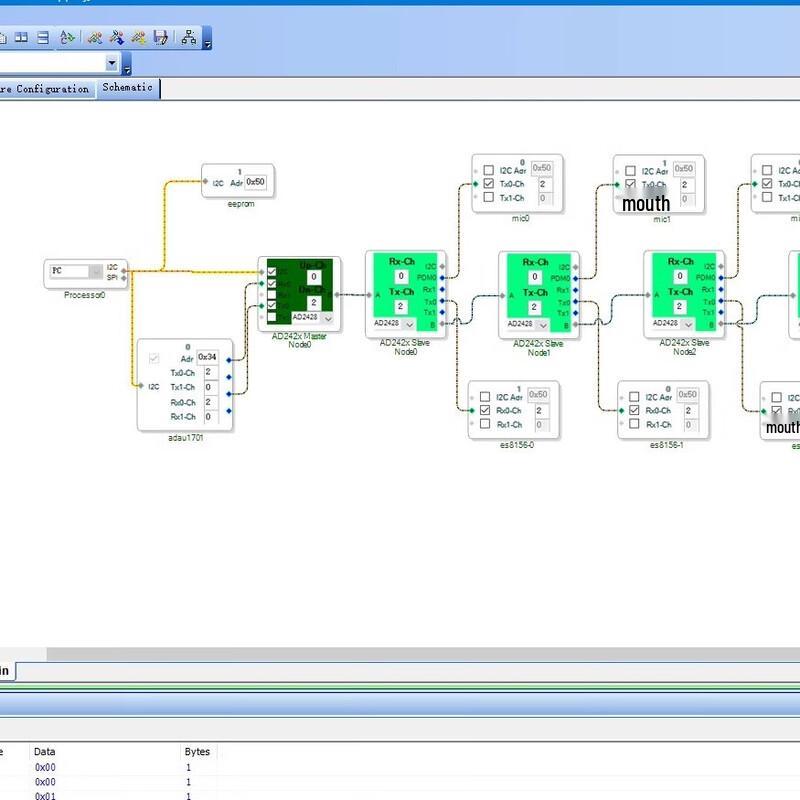This screenshot has height=800, width=800.
Task: Click the I2C port diamond on Processor0
Action: 124,270
